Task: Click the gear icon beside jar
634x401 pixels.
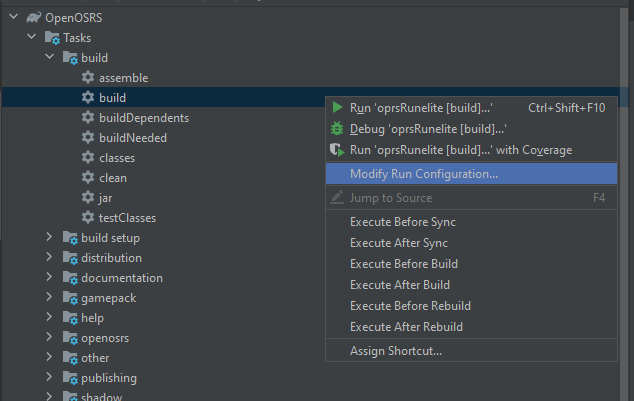Action: pyautogui.click(x=88, y=197)
